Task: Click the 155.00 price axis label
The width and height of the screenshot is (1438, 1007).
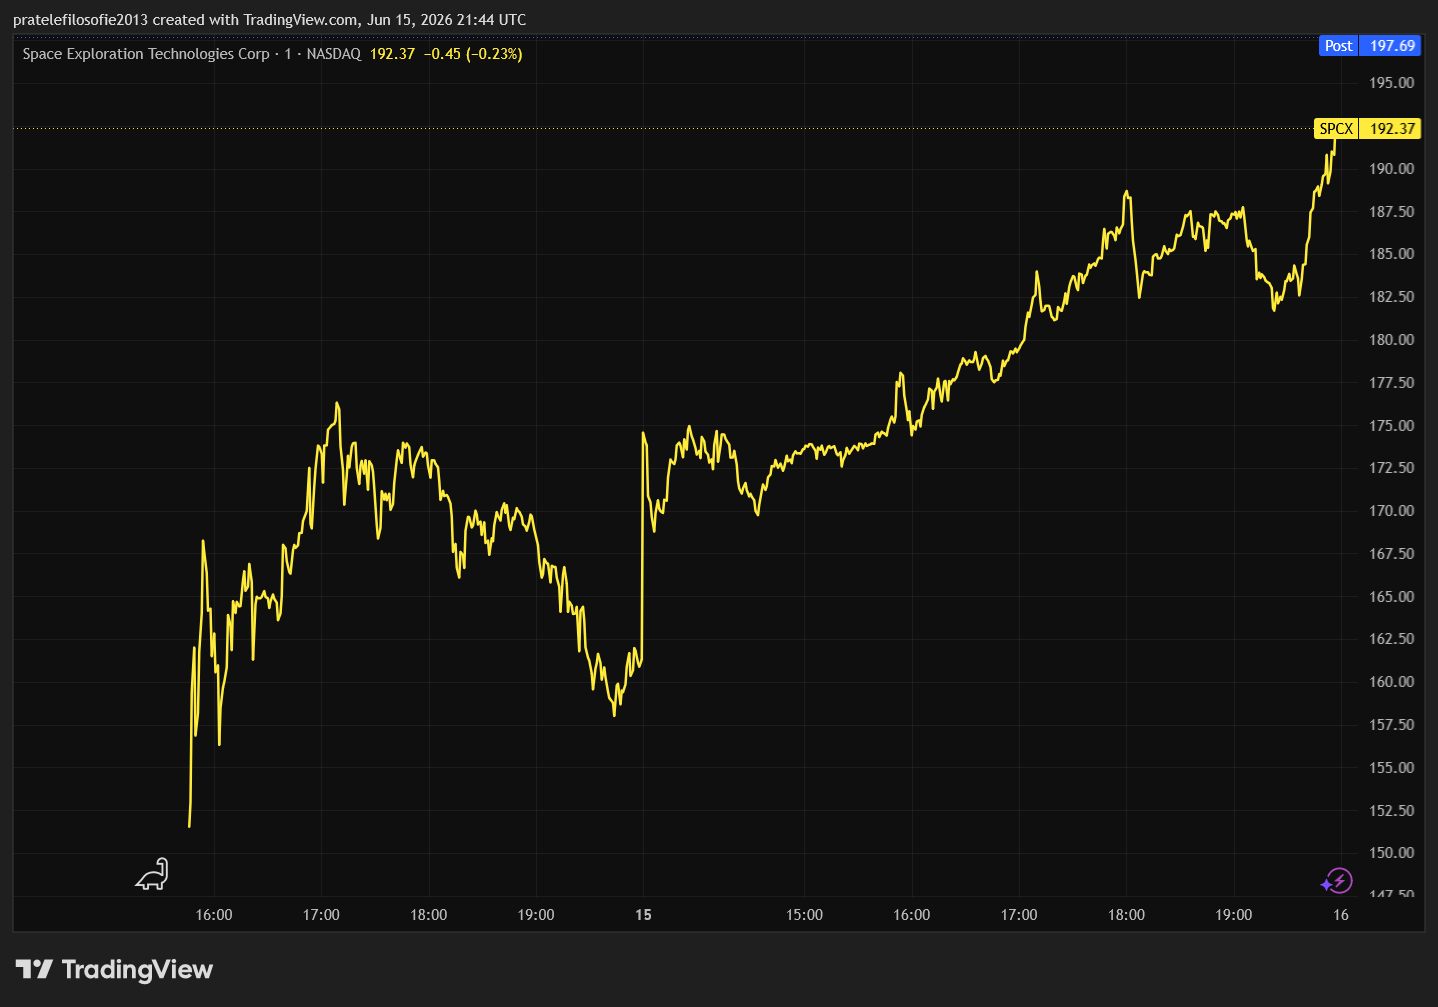Action: coord(1392,768)
